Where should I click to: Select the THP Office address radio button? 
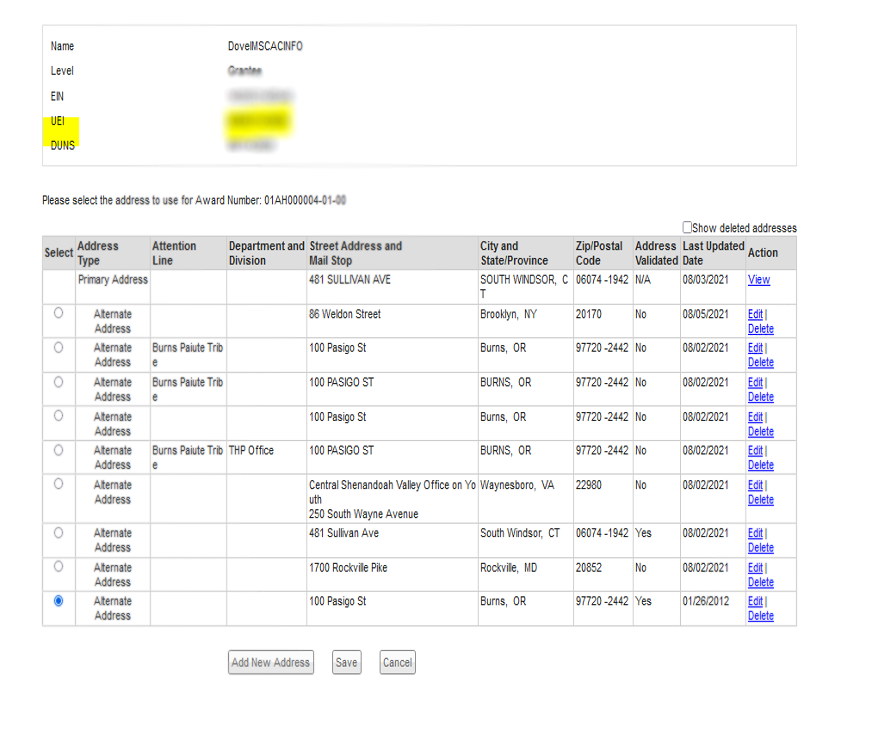(x=58, y=450)
